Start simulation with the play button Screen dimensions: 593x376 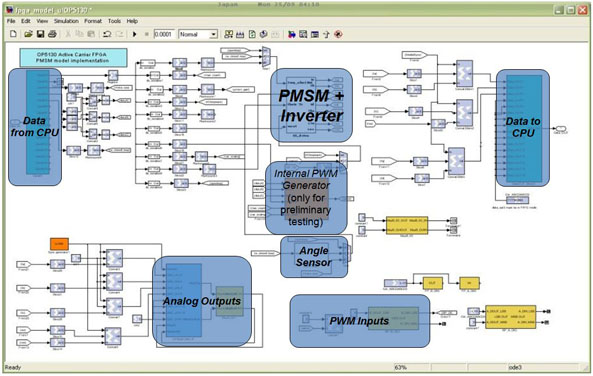134,34
